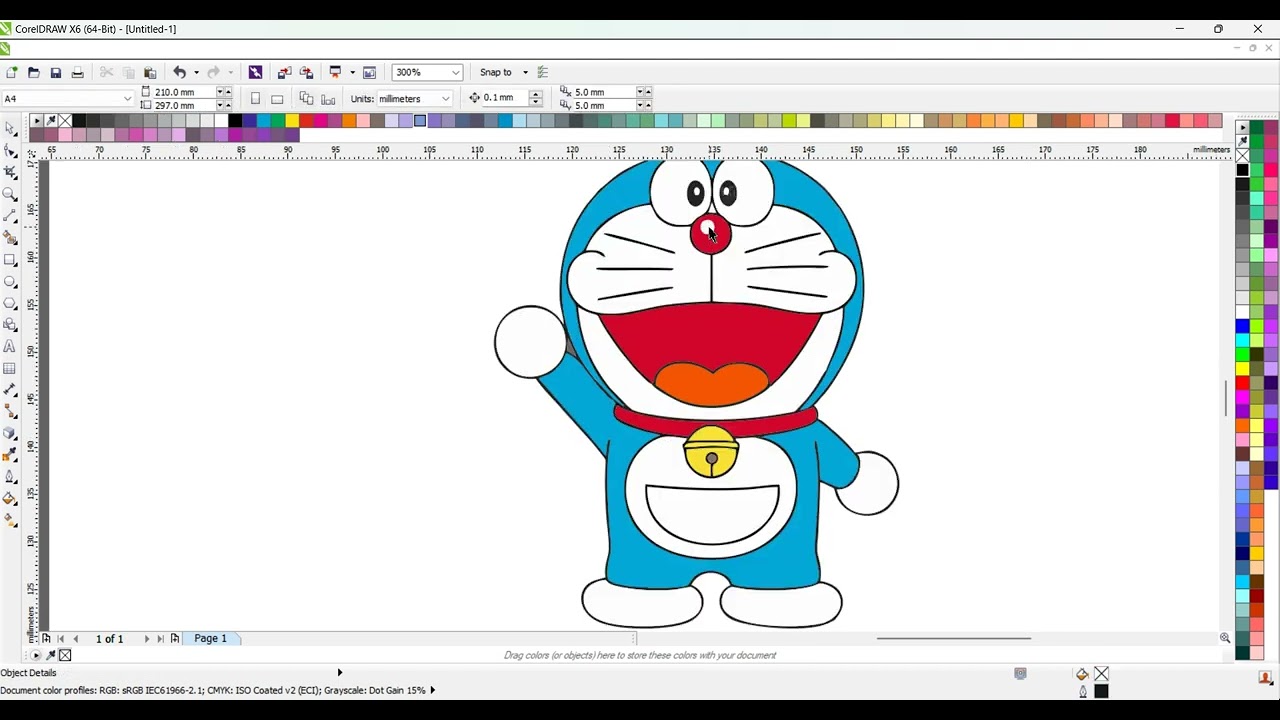This screenshot has height=720, width=1280.
Task: Pick the Smart Fill tool
Action: [x=10, y=238]
